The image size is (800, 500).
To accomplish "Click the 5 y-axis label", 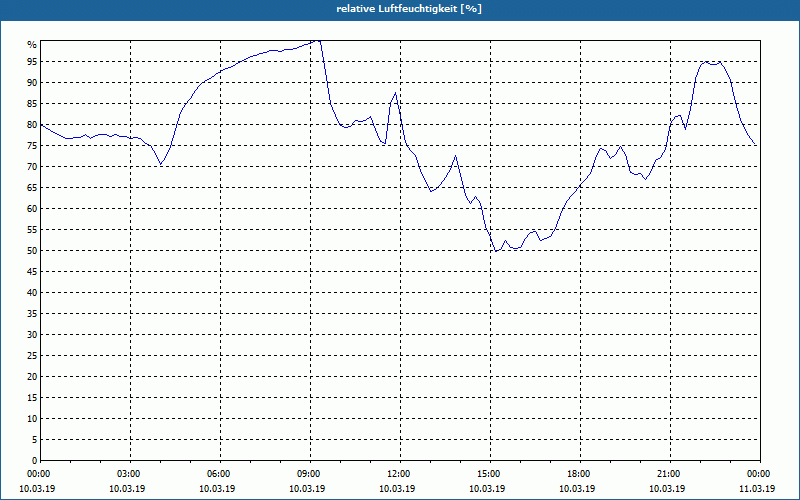I will coord(34,440).
